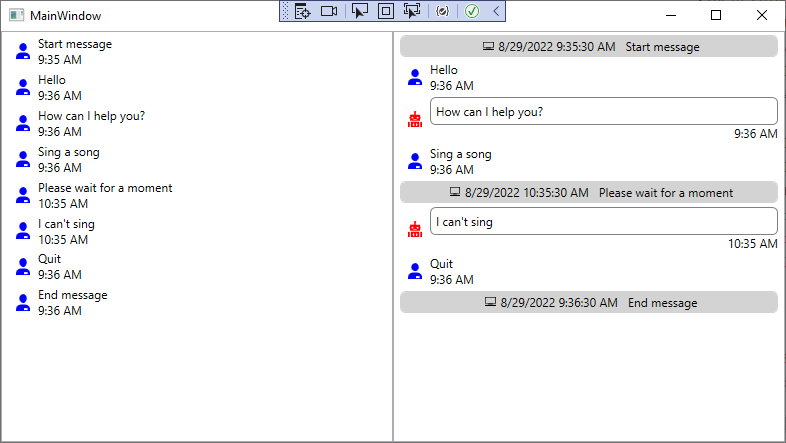Click user avatar next to left-pane Hello

(x=23, y=87)
